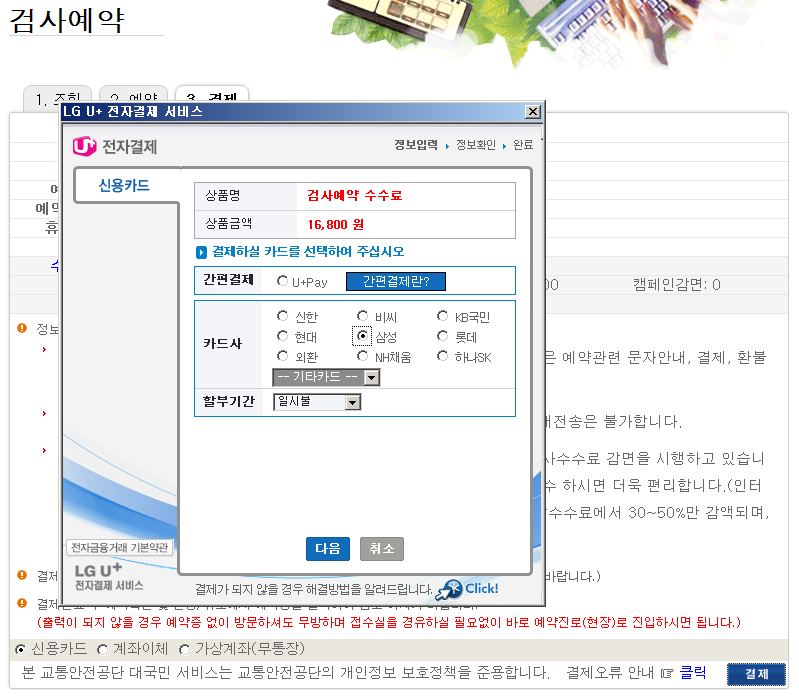Click the 1. 조회 step tab

pyautogui.click(x=58, y=98)
